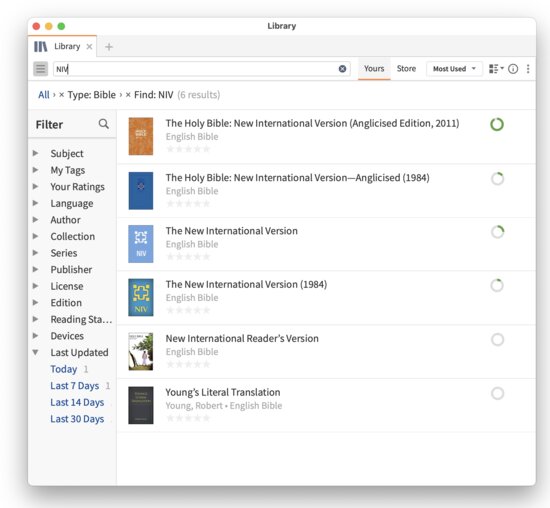Click progress circle for New International Reader's Version

(497, 340)
